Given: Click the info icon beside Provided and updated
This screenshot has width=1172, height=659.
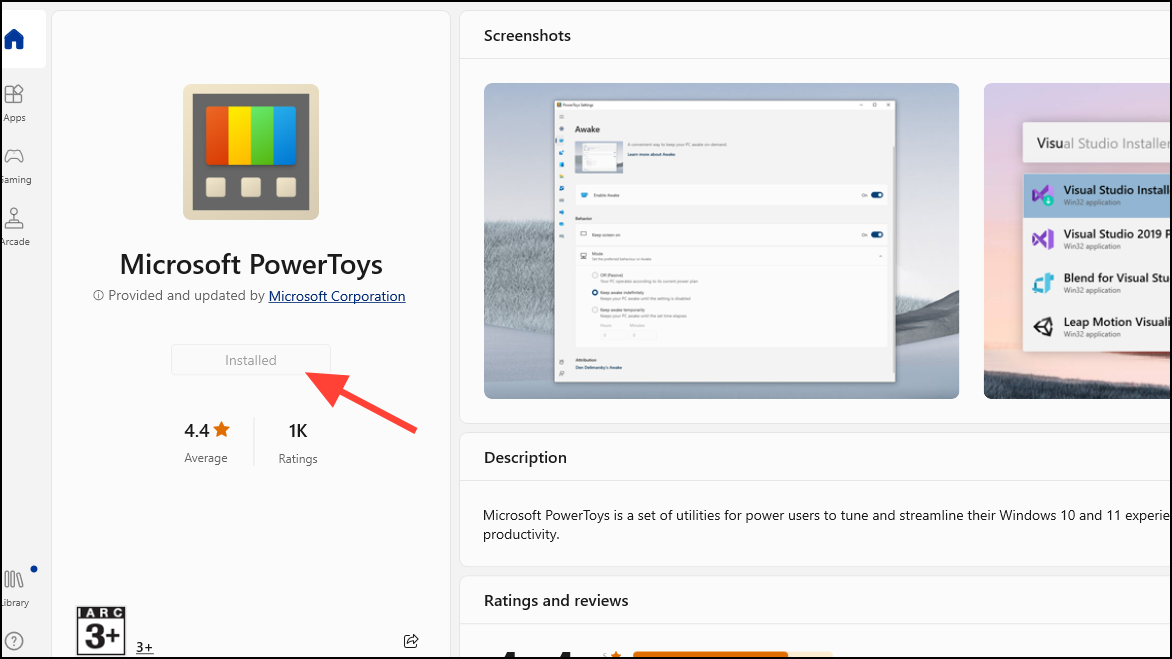Looking at the screenshot, I should click(x=98, y=296).
